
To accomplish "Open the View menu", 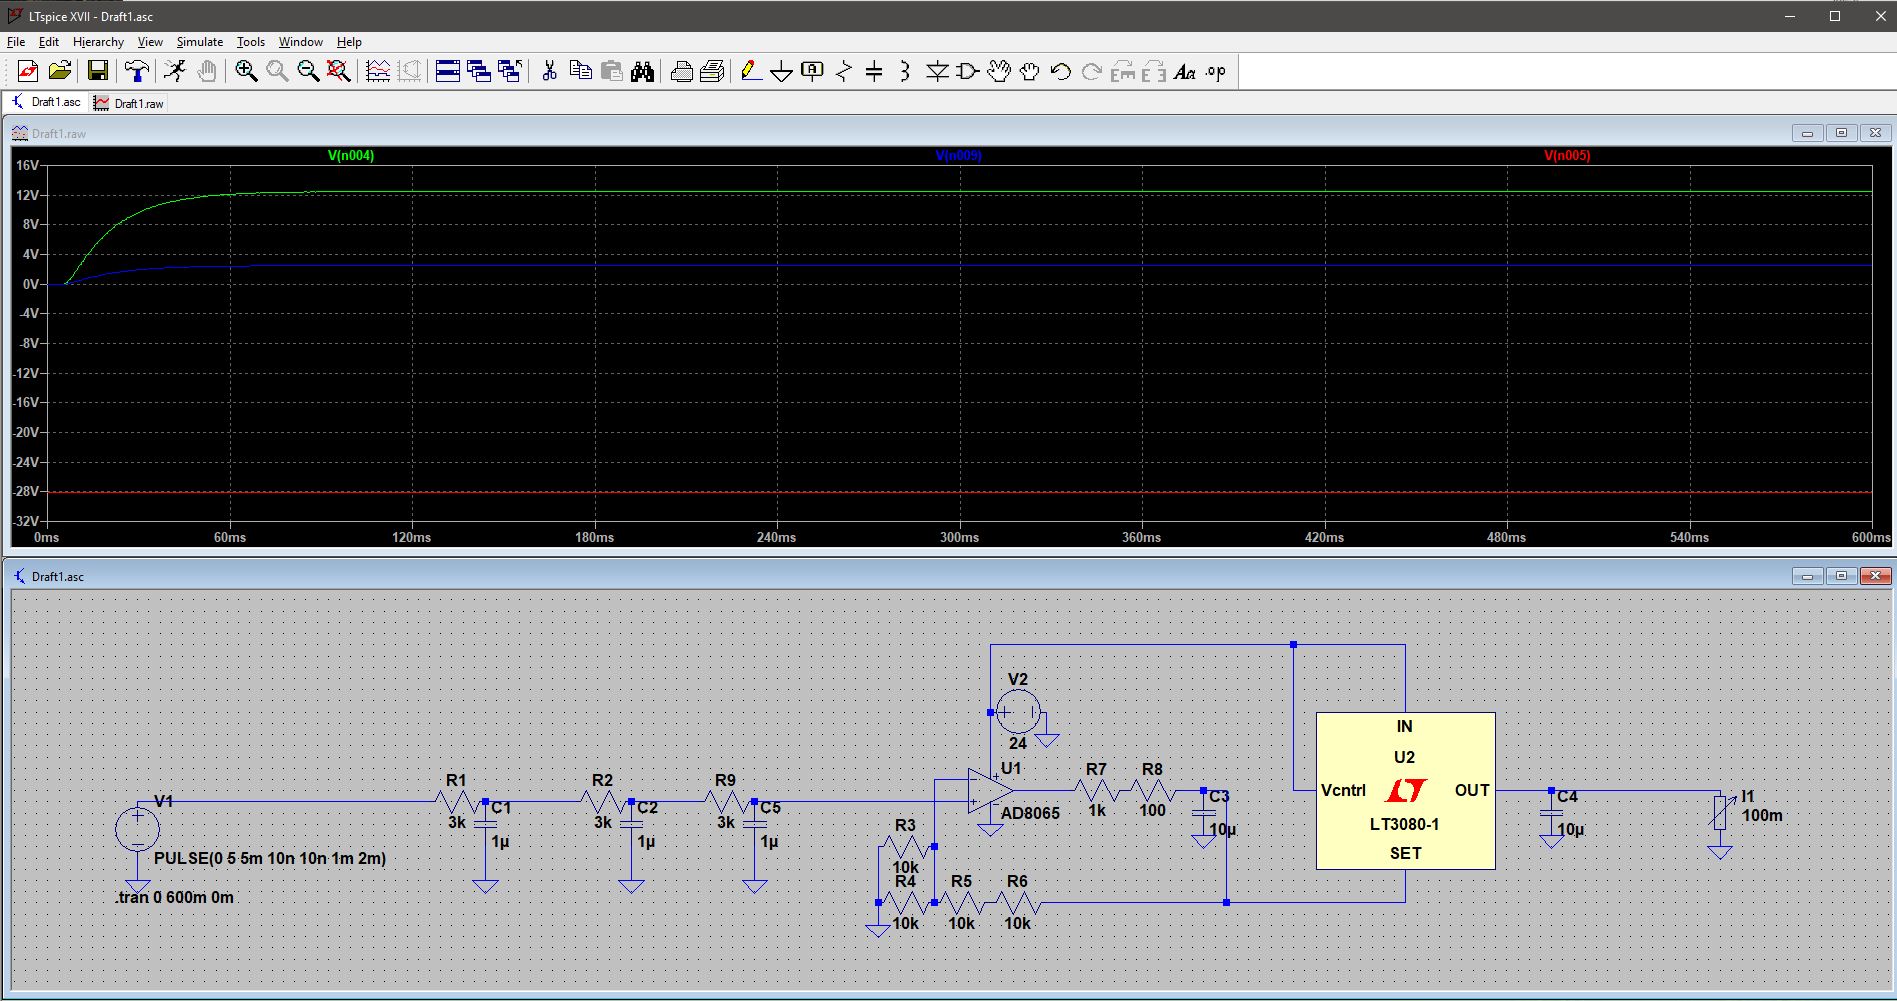I will pos(150,42).
